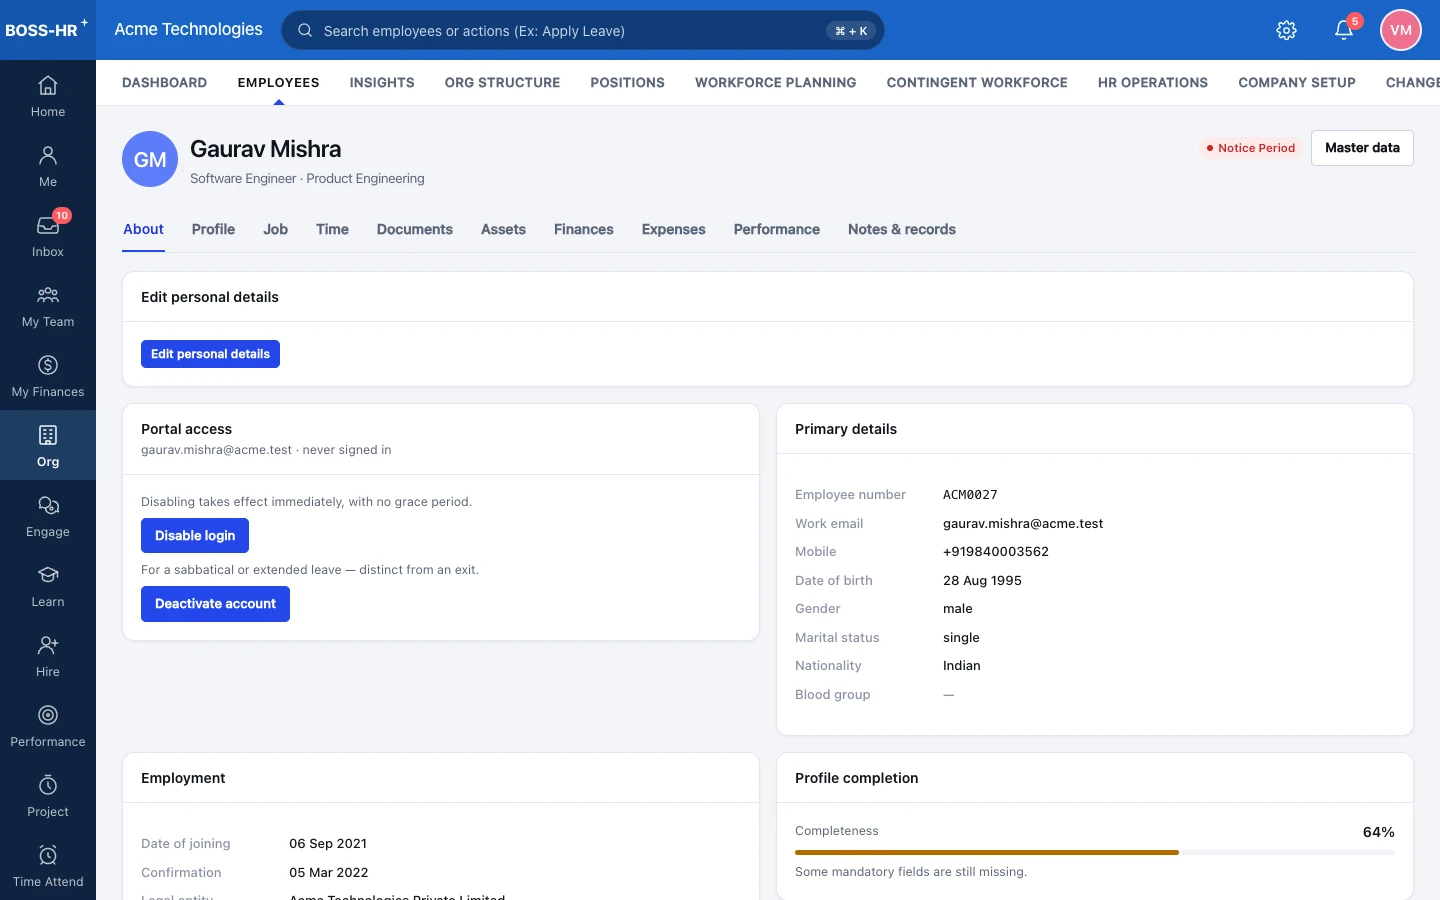Open COMPANY SETUP navigation item
This screenshot has height=900, width=1440.
[1297, 83]
